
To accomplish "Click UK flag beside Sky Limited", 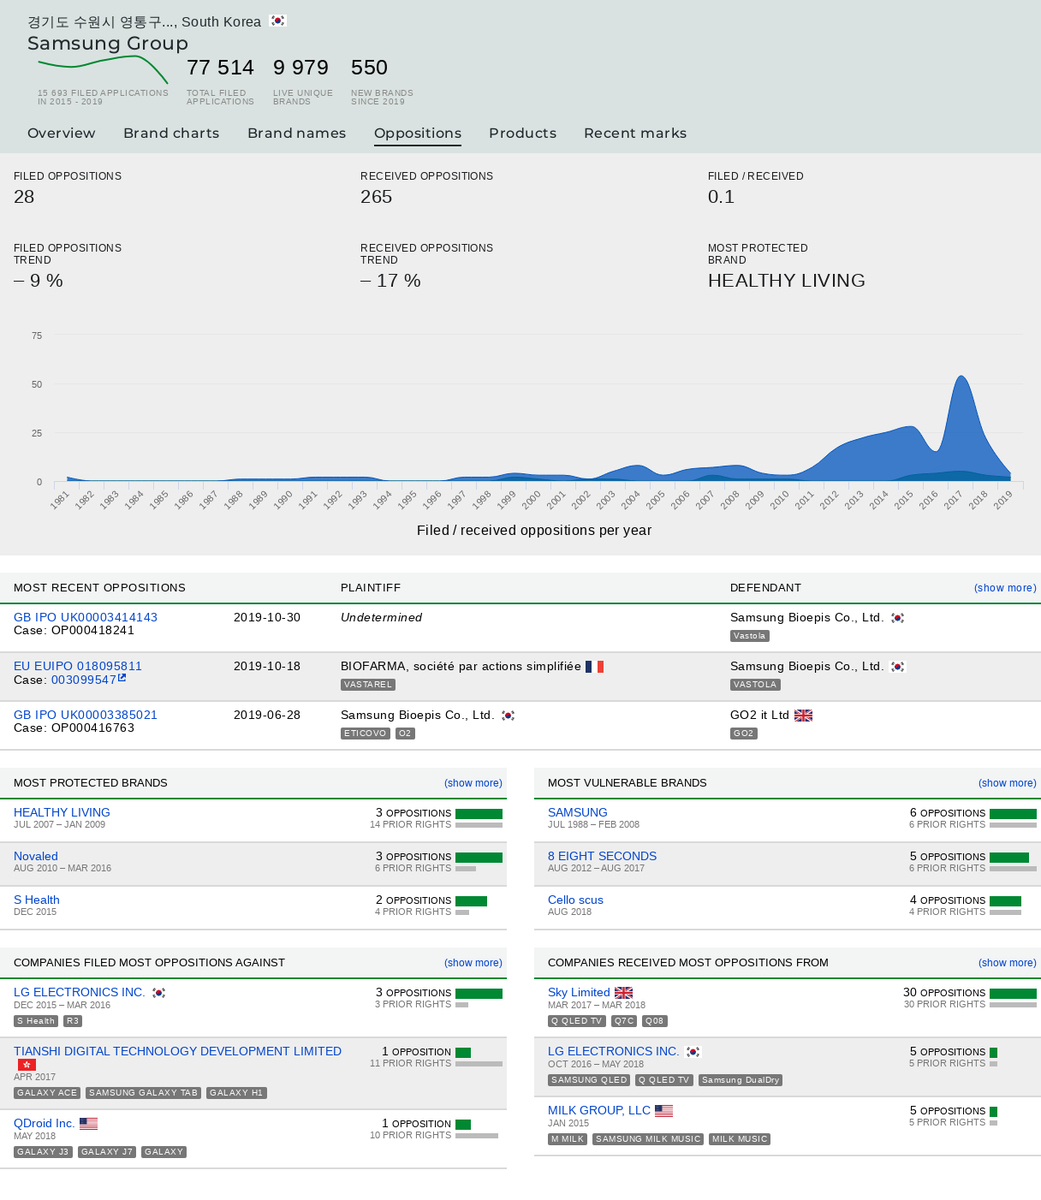I will pyautogui.click(x=624, y=992).
